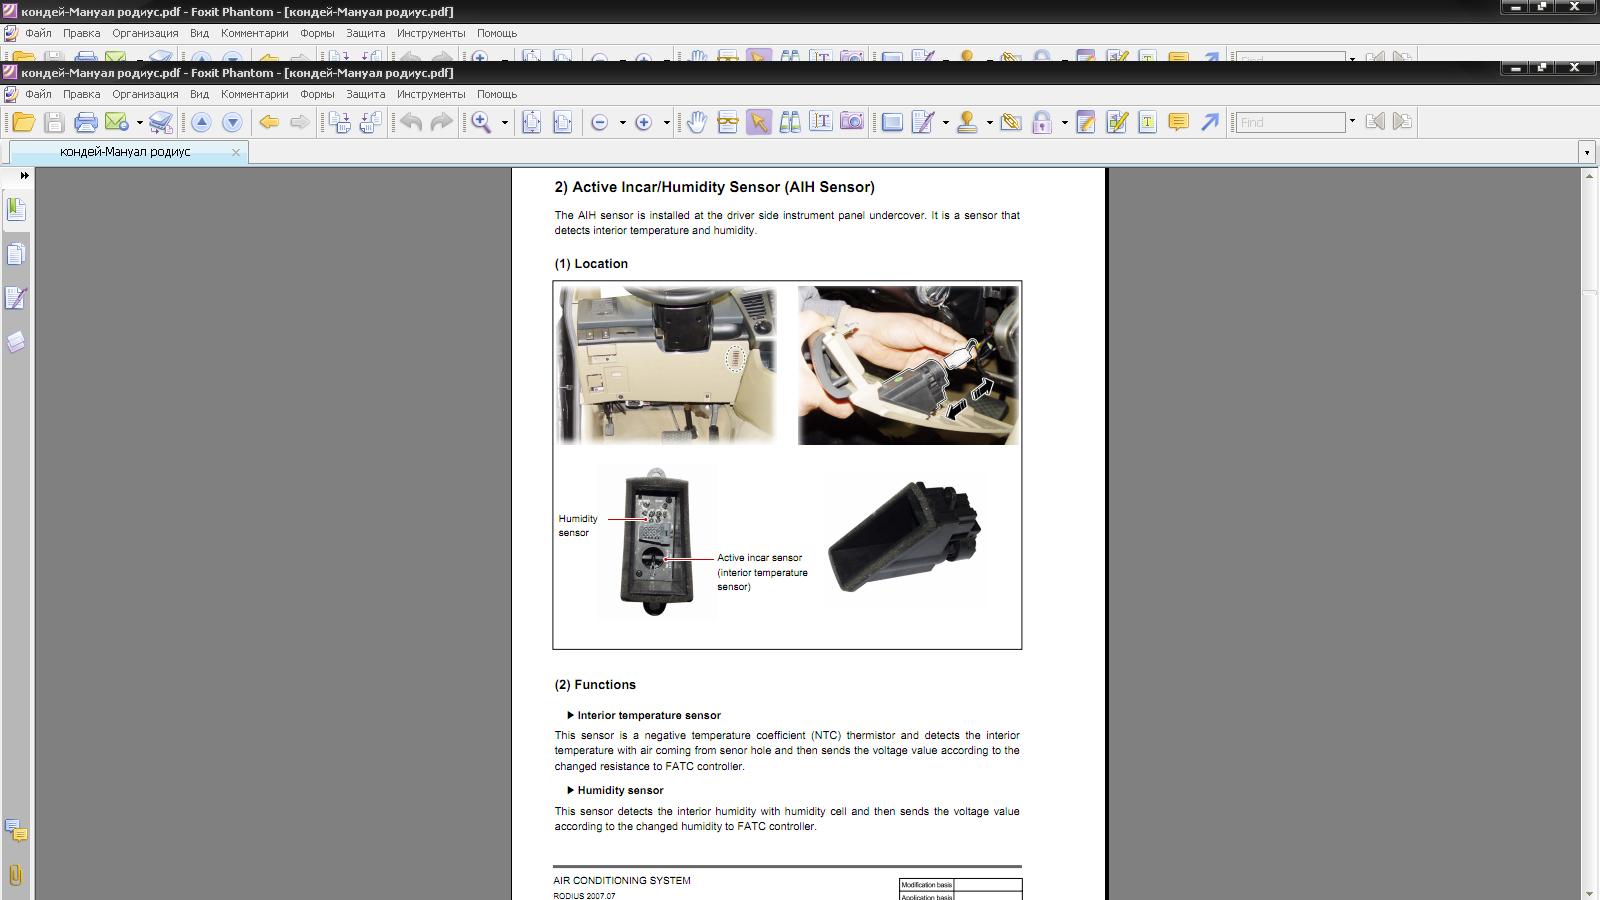Open the Bookmarks panel in sidebar

(16, 210)
